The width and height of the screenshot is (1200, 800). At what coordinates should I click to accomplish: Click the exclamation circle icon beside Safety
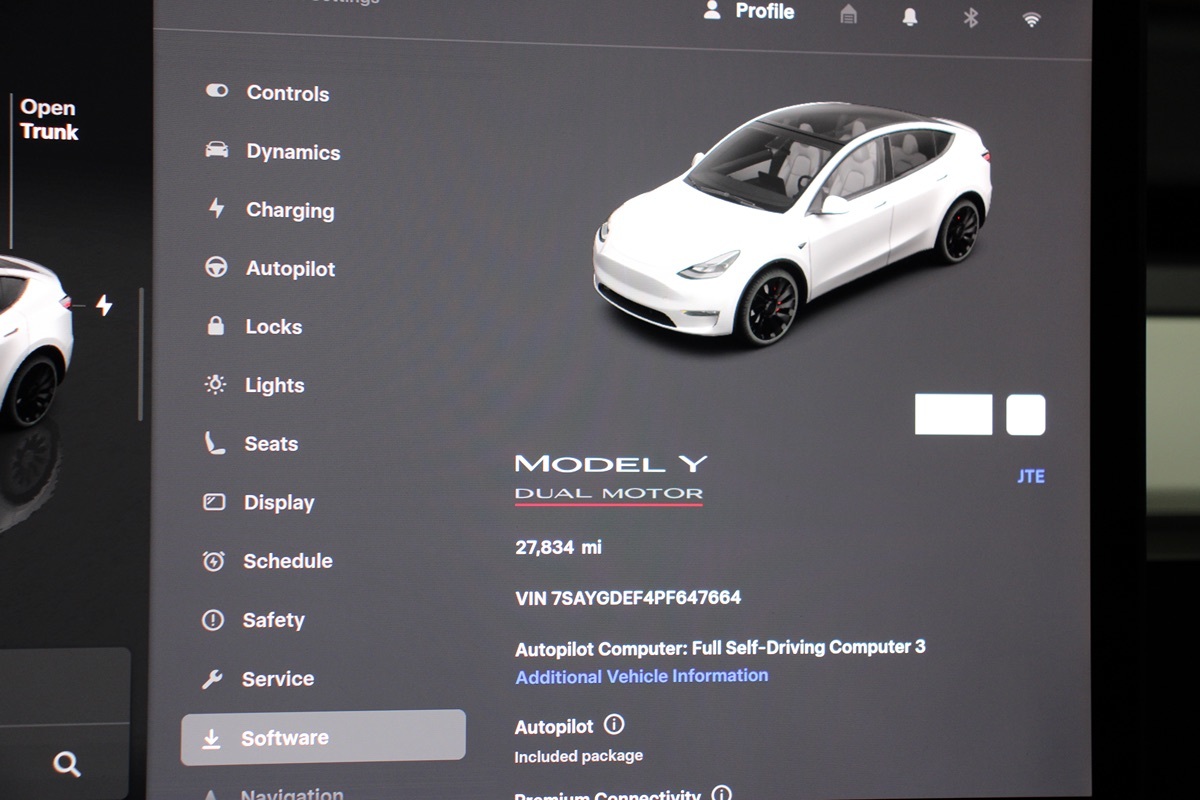[x=213, y=620]
